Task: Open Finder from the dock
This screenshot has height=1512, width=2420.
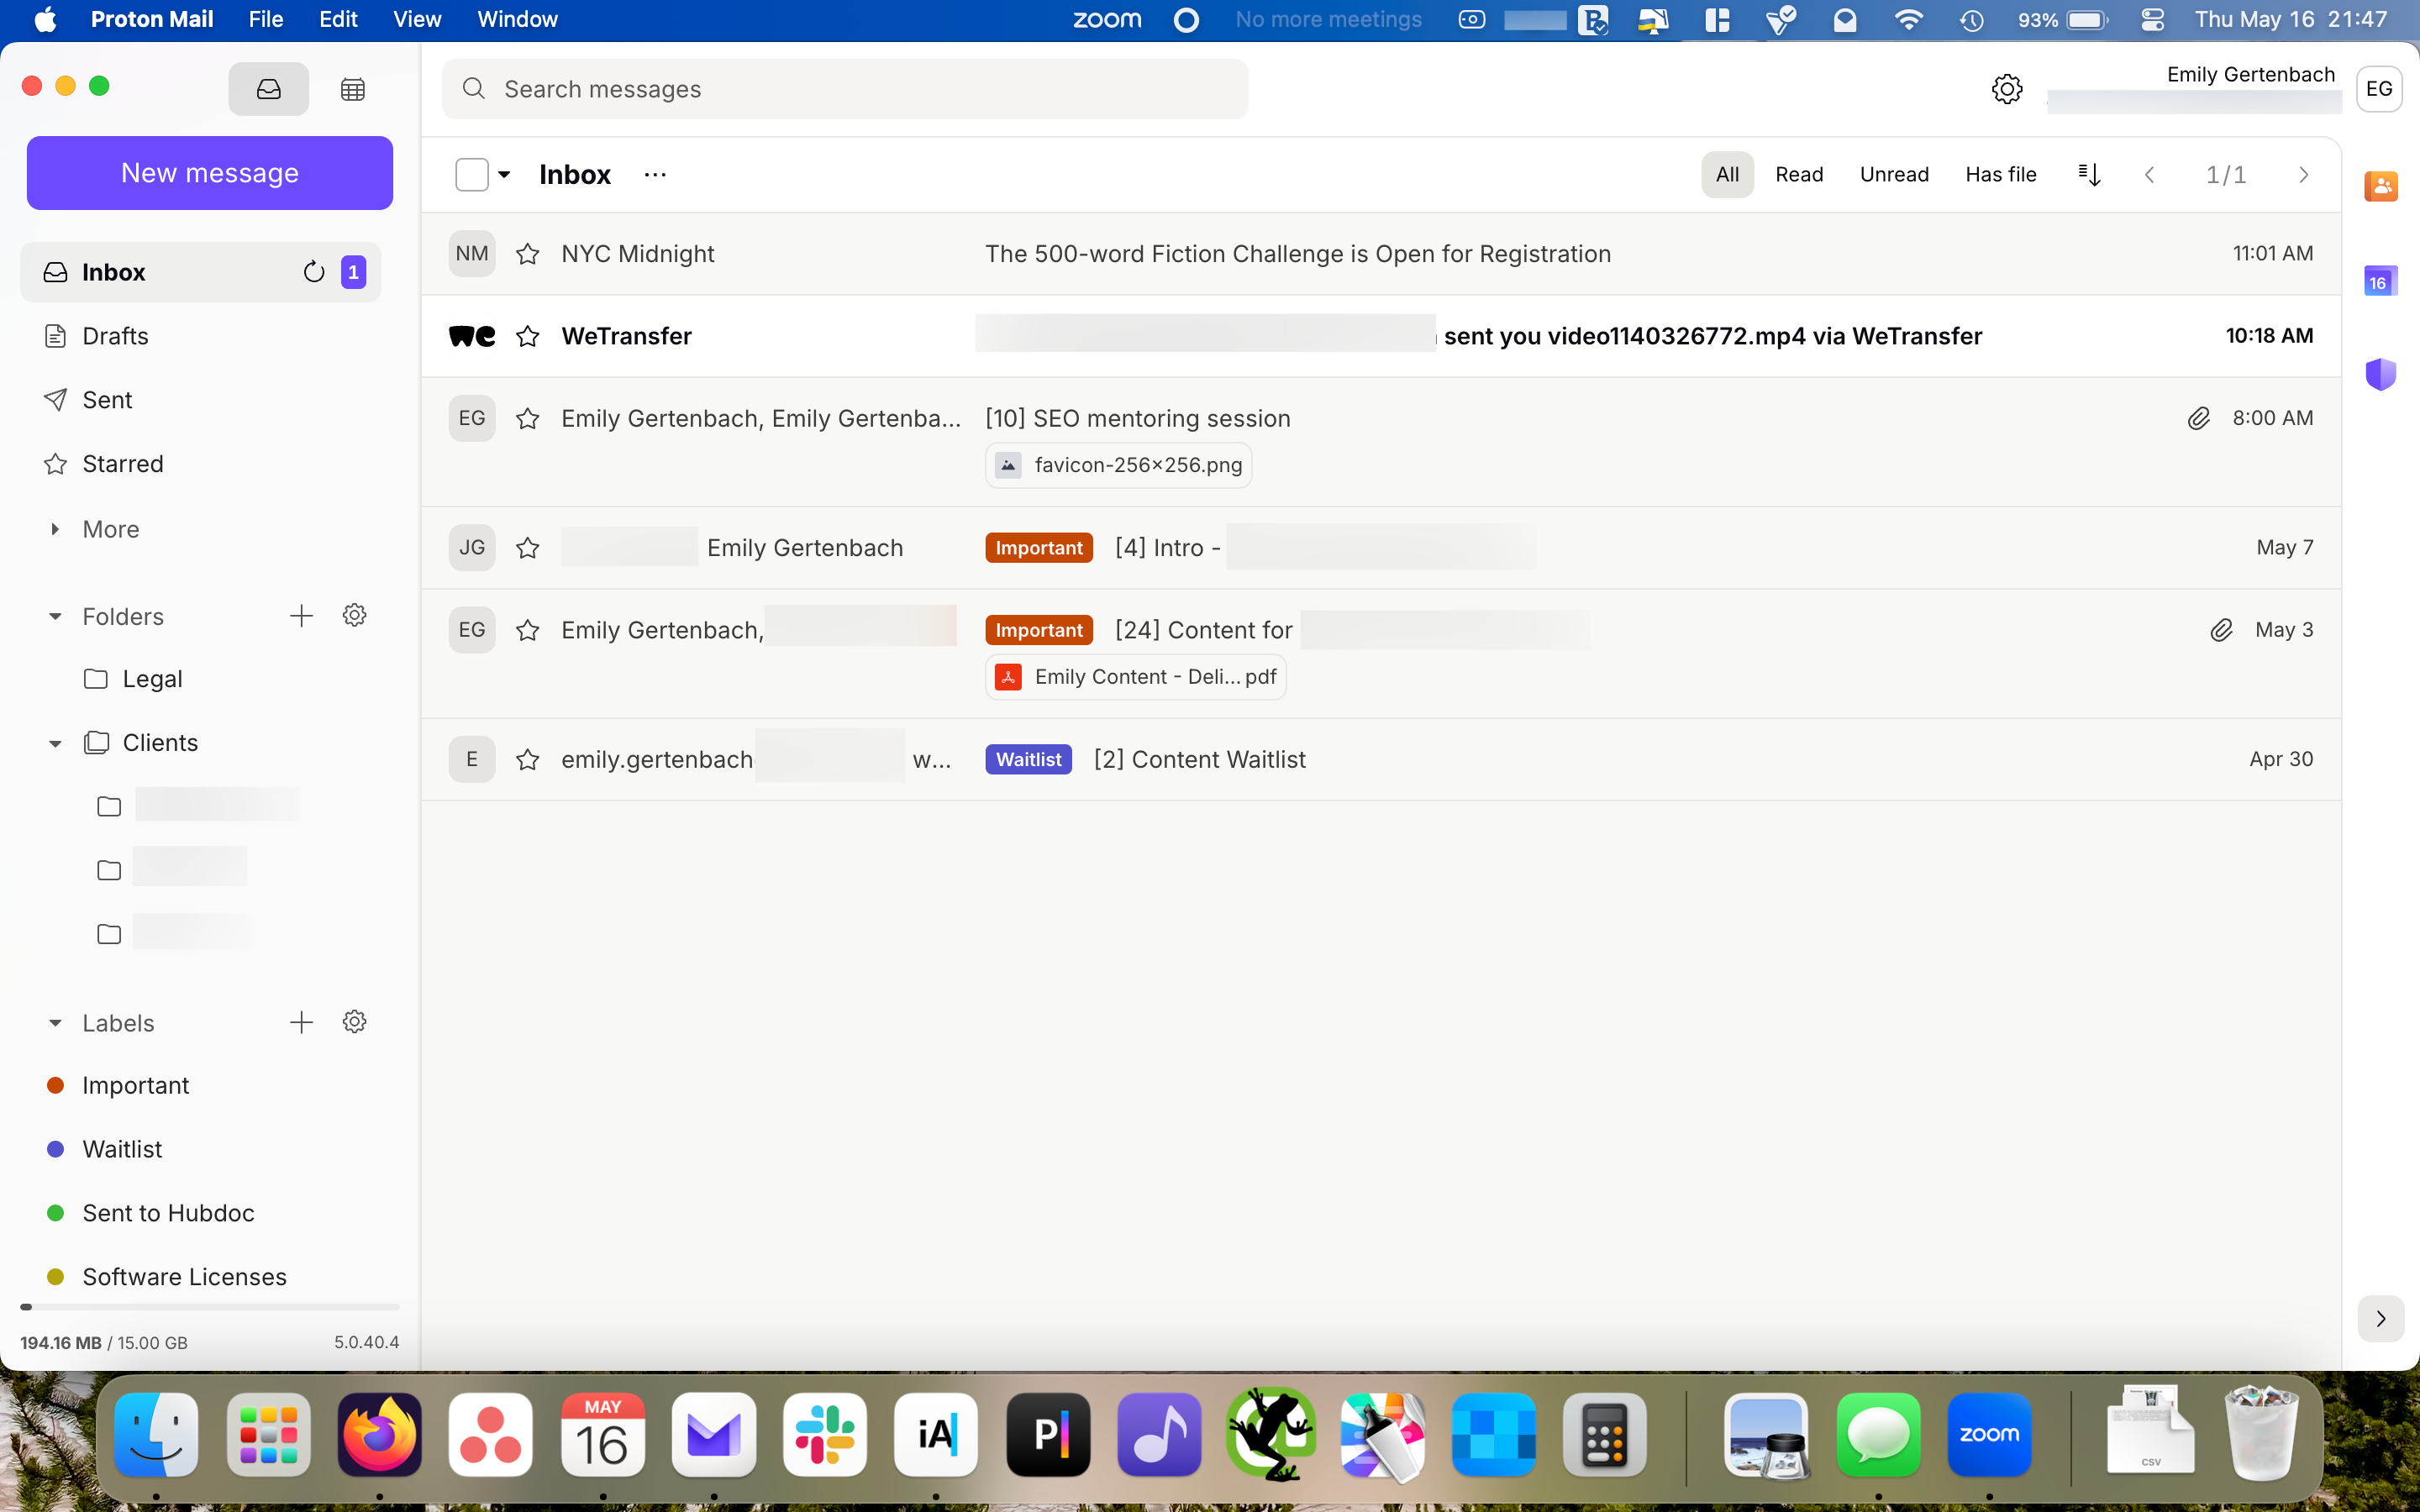Action: click(156, 1435)
